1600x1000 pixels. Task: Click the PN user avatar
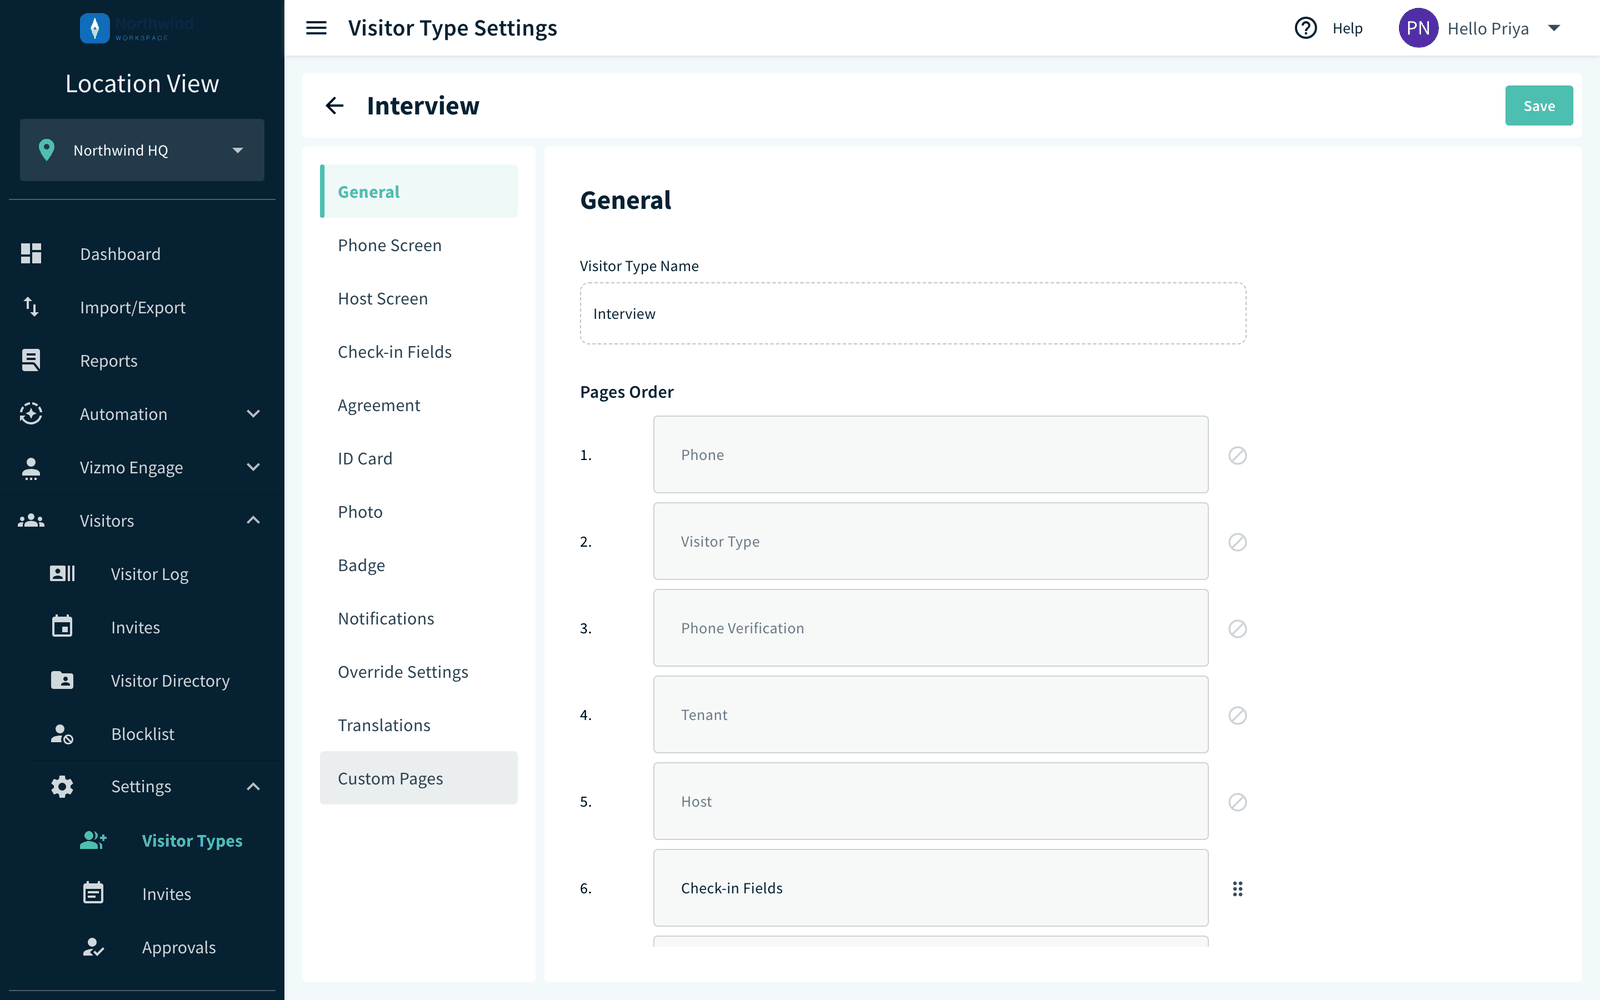click(x=1418, y=28)
